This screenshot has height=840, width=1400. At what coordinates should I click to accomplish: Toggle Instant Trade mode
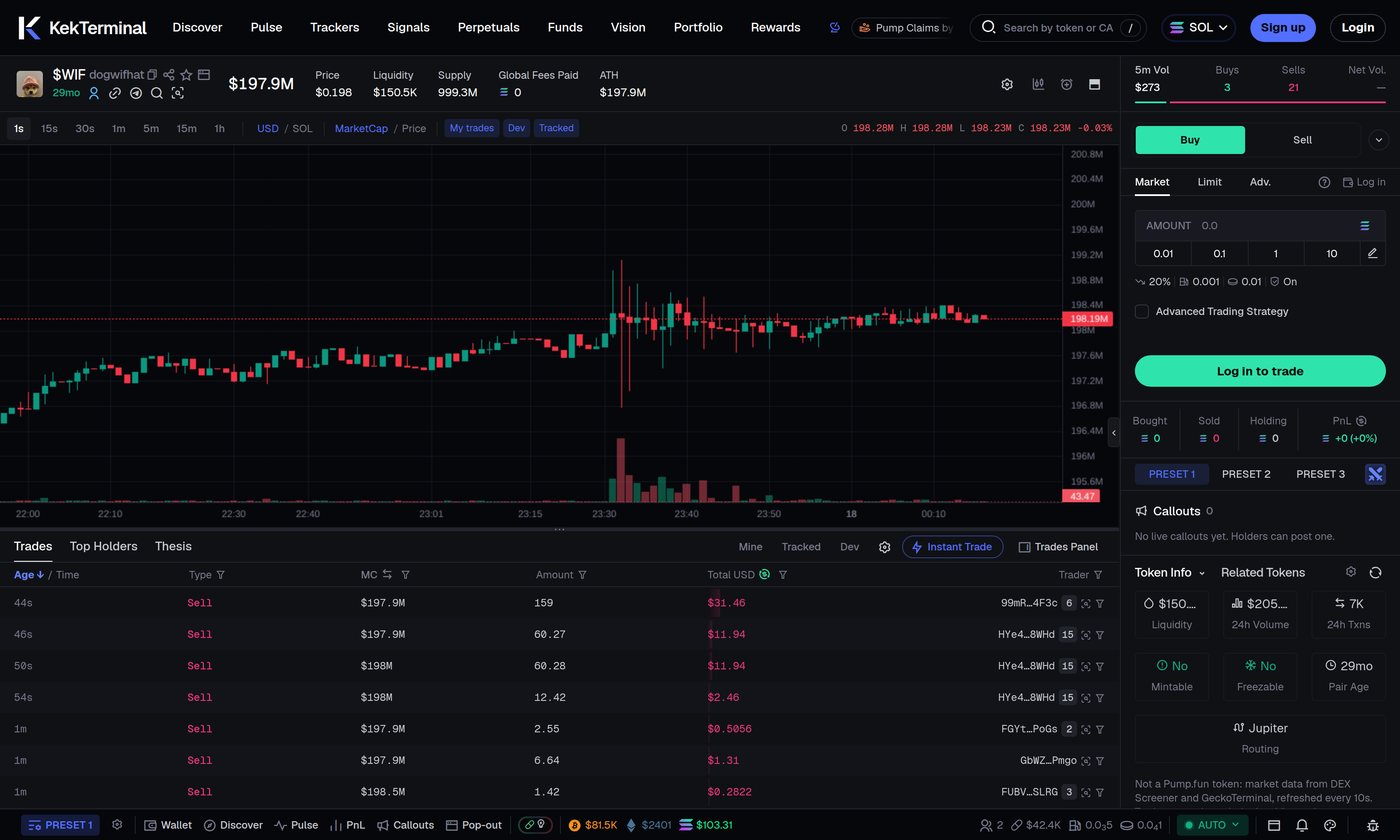click(952, 547)
